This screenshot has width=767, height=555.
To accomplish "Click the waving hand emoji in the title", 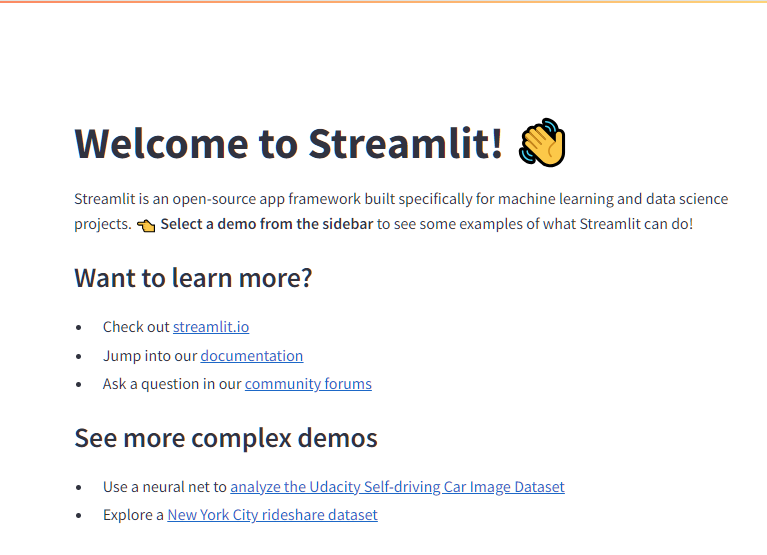I will (x=542, y=142).
